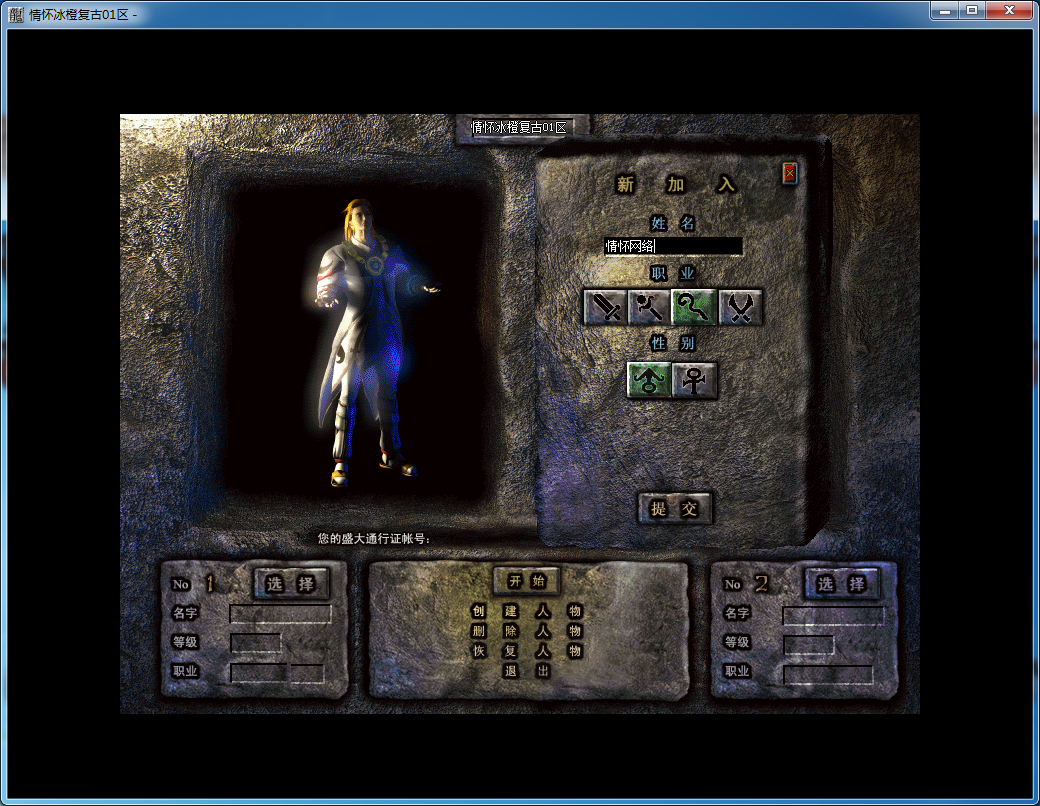Click the 职业 field of slot No 1
This screenshot has width=1040, height=806.
tap(277, 673)
